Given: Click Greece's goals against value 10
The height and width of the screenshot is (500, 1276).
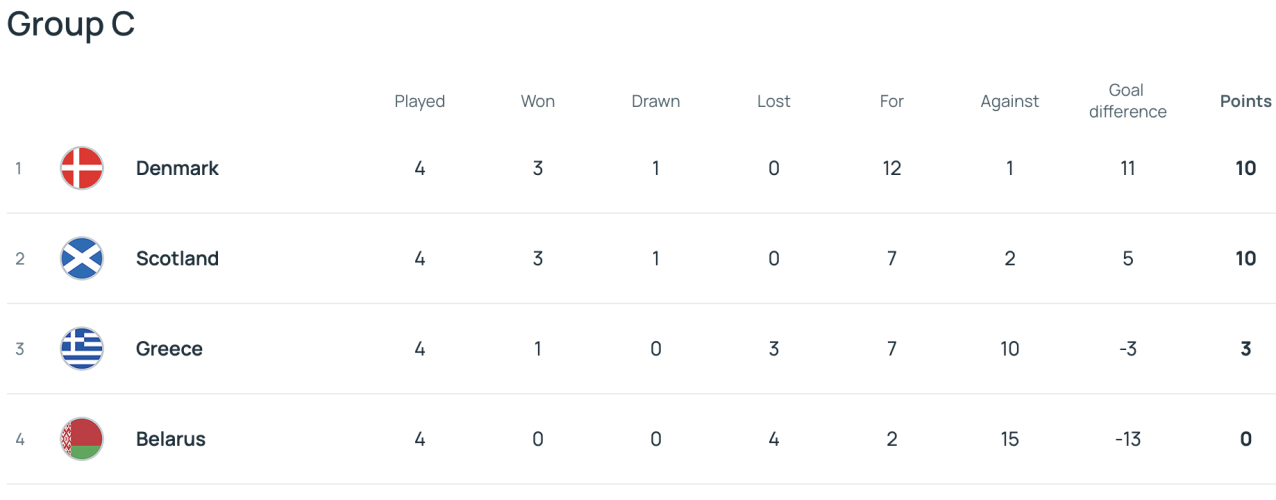Looking at the screenshot, I should point(1009,348).
